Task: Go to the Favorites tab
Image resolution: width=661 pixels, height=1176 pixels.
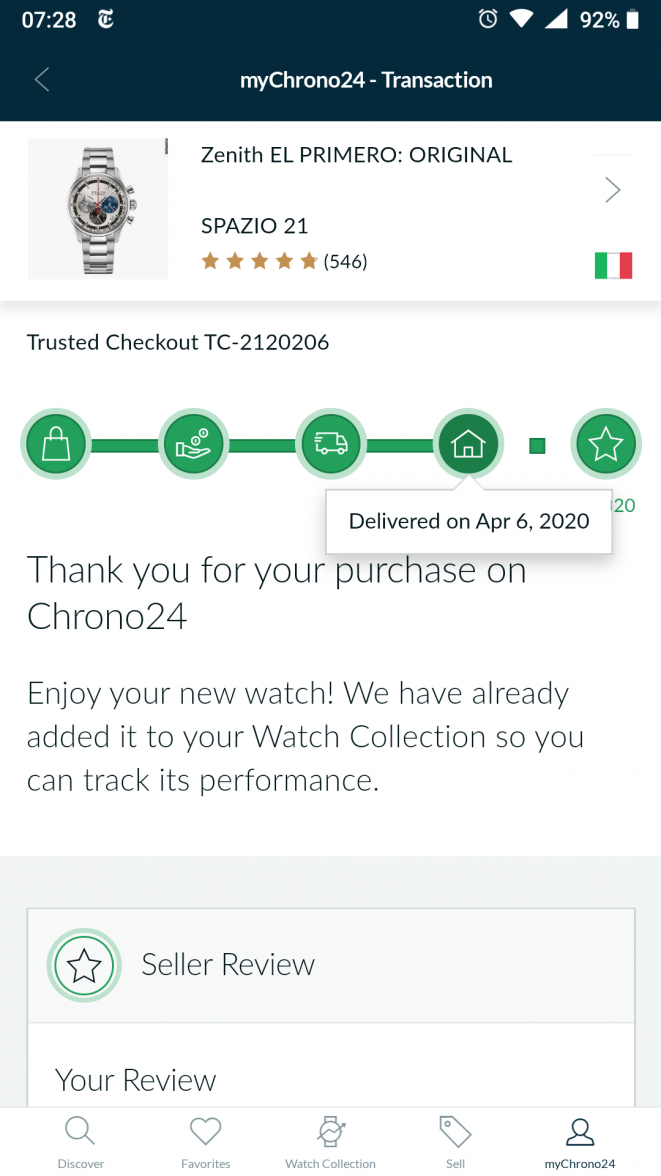Action: point(205,1142)
